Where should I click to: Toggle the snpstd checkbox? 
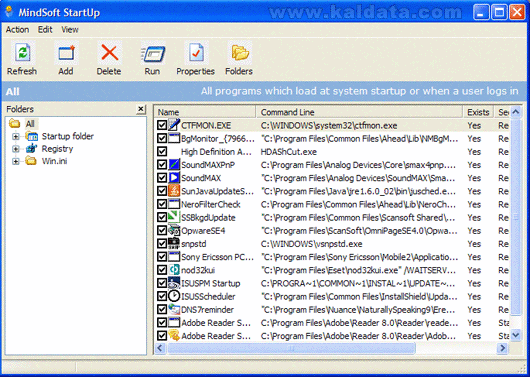click(162, 244)
